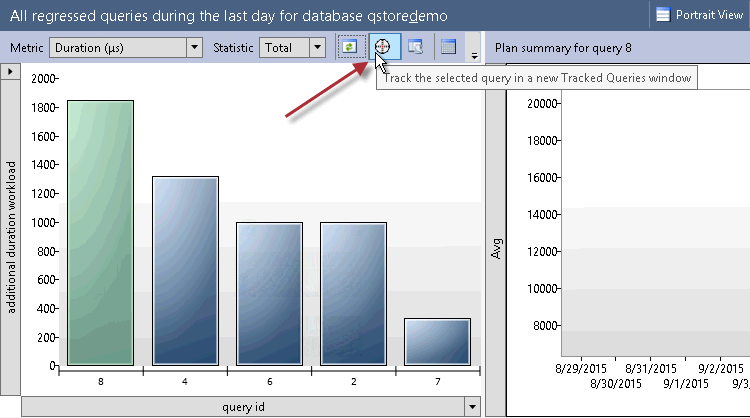The height and width of the screenshot is (418, 750).
Task: Expand the vertical axis panel arrow
Action: [10, 72]
